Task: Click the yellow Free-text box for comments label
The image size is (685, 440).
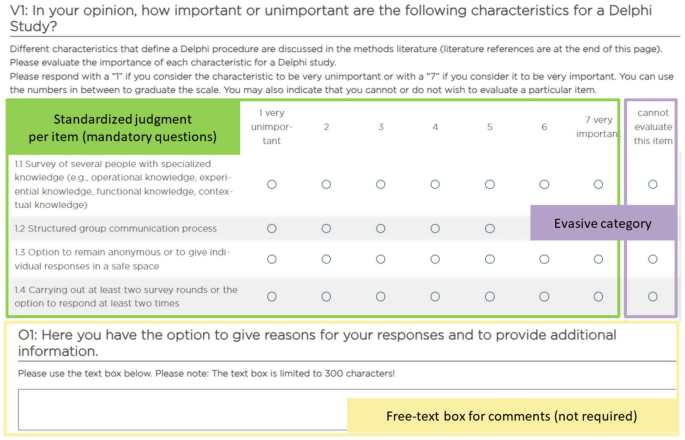Action: click(510, 415)
